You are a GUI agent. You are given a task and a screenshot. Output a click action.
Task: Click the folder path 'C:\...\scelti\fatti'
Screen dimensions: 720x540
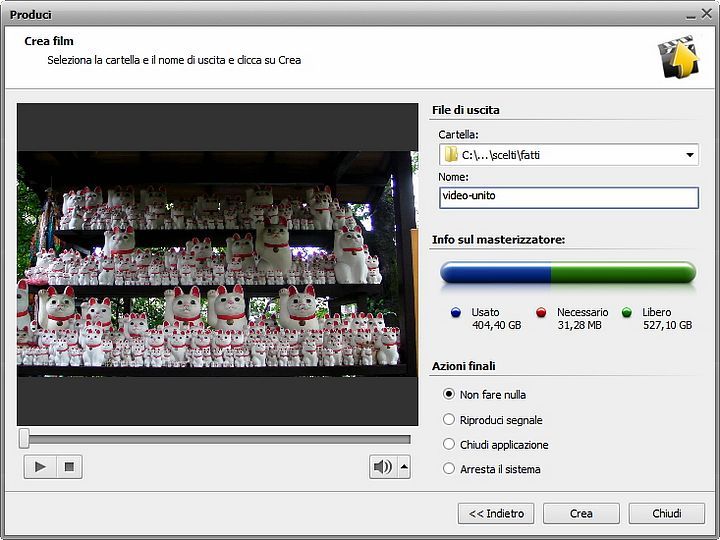501,155
